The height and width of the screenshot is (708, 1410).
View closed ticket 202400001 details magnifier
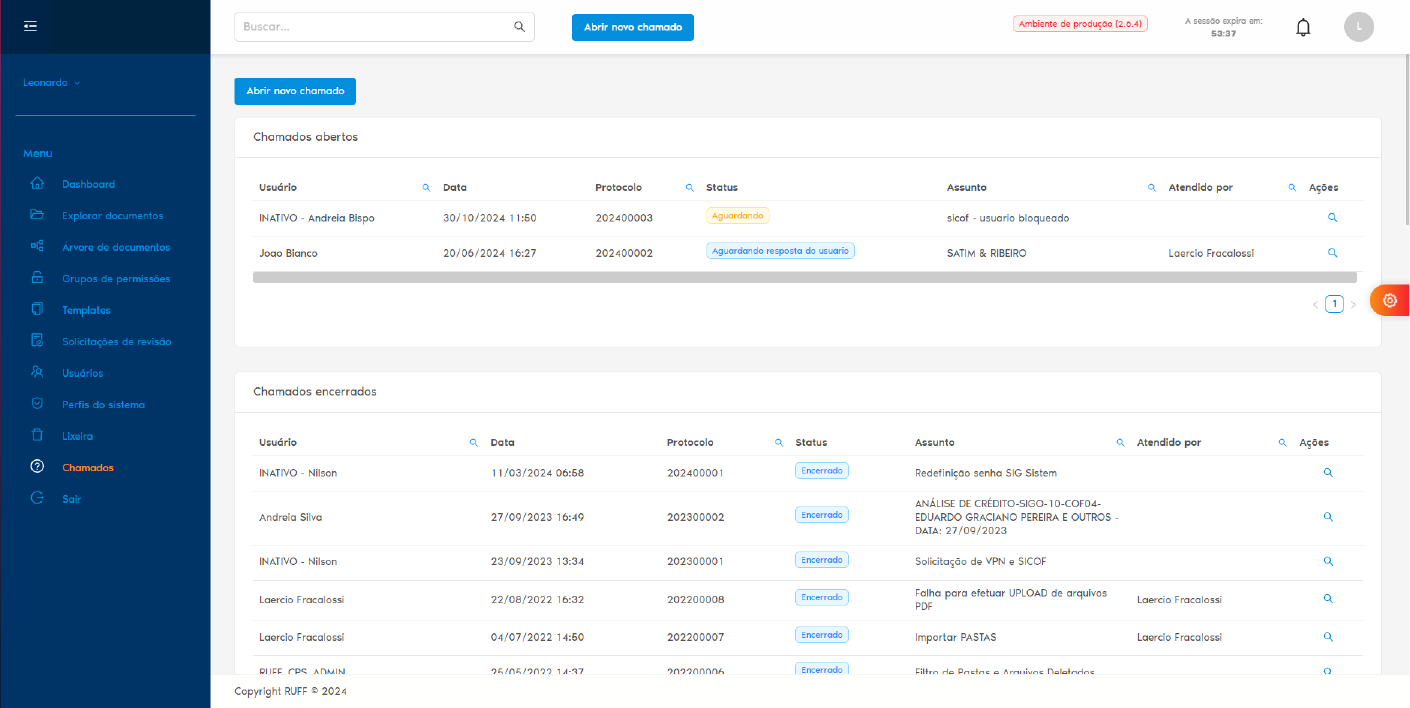(x=1328, y=472)
